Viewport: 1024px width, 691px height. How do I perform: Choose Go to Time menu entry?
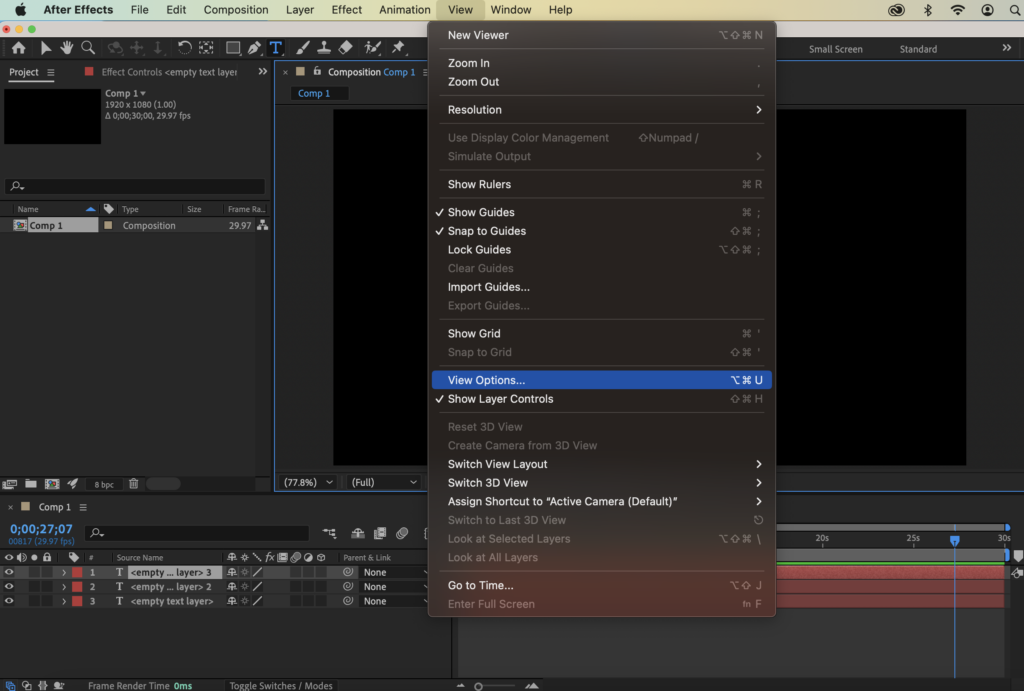point(601,585)
